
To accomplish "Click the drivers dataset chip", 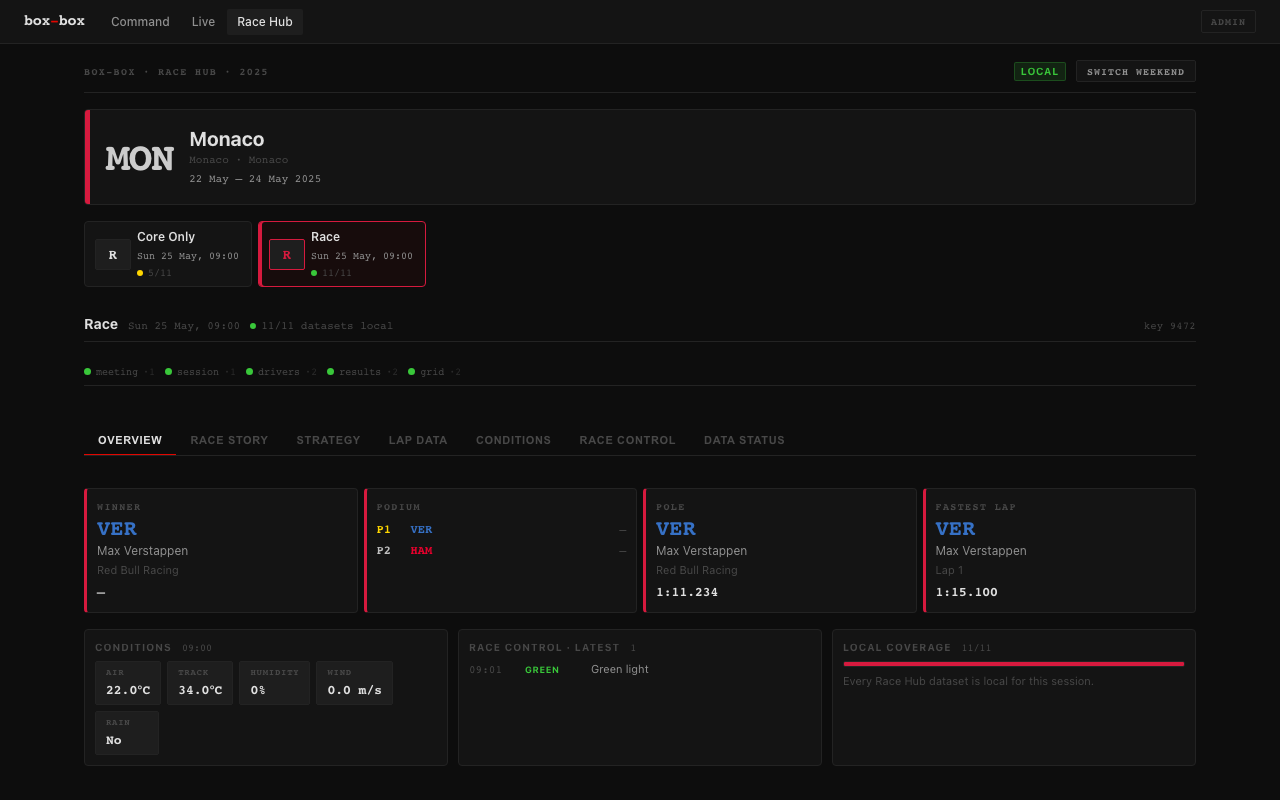I will (x=281, y=372).
